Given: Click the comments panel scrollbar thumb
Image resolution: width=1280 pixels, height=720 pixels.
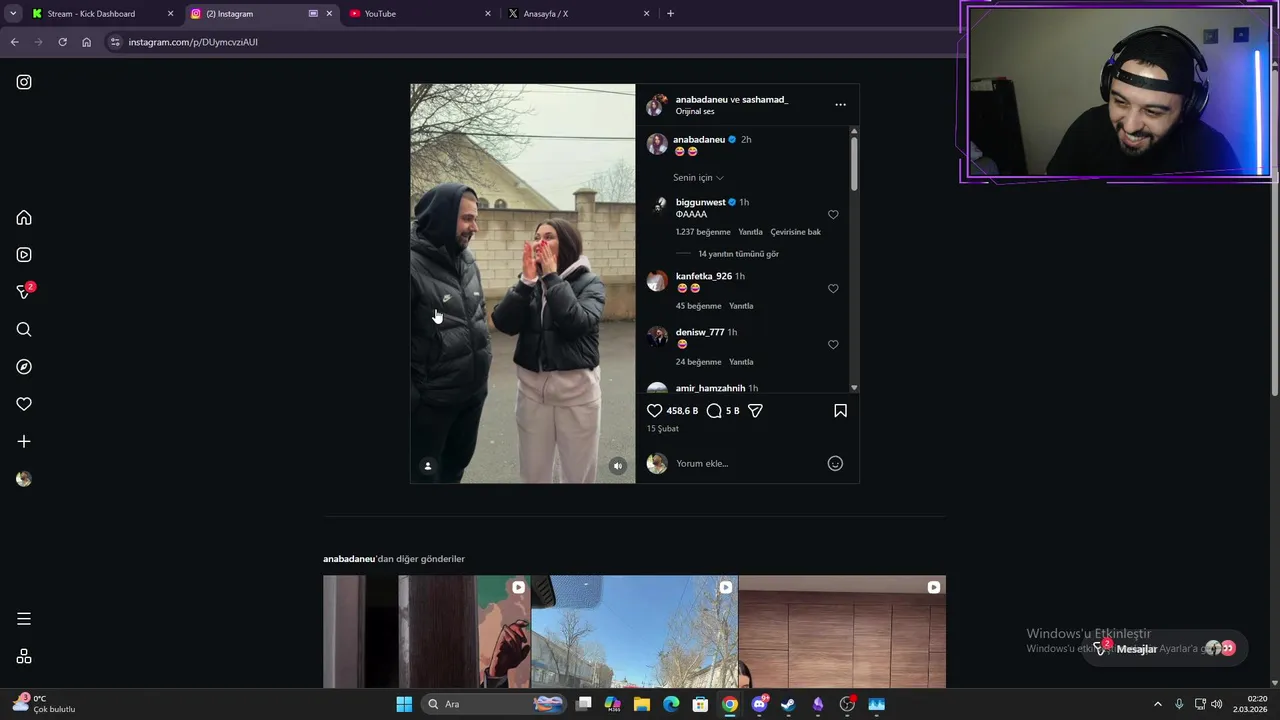Looking at the screenshot, I should [854, 164].
